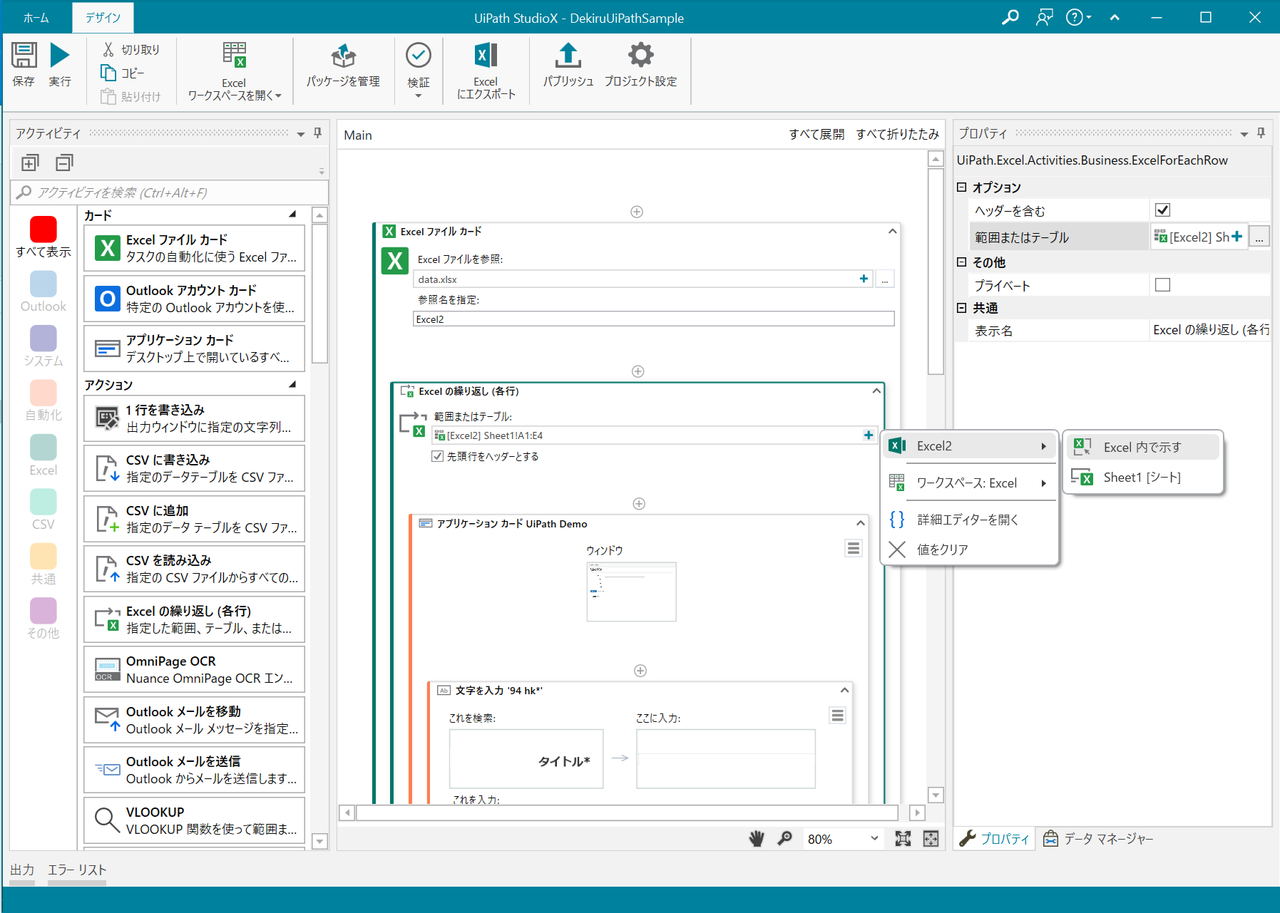Open パッケージを管理 (Manage Packages)
Screen dimensions: 1280x913
pyautogui.click(x=343, y=66)
